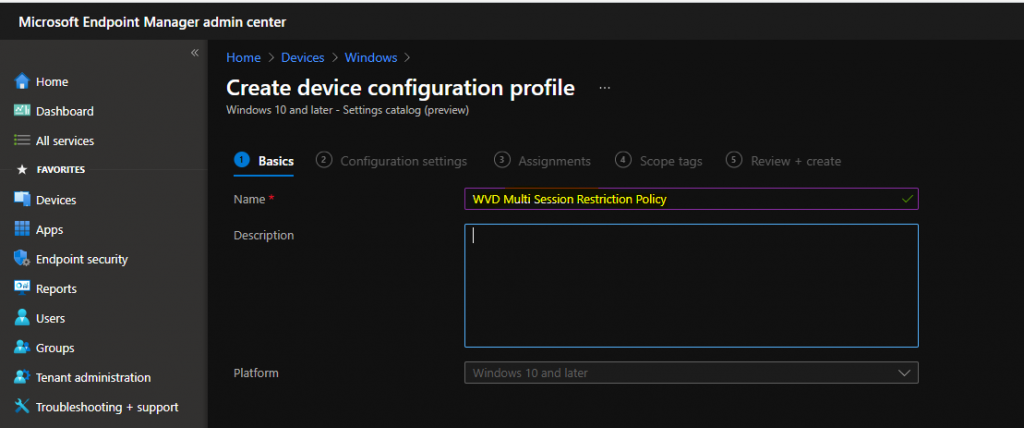Select the Configuration settings step tab
The image size is (1024, 428).
(x=392, y=161)
